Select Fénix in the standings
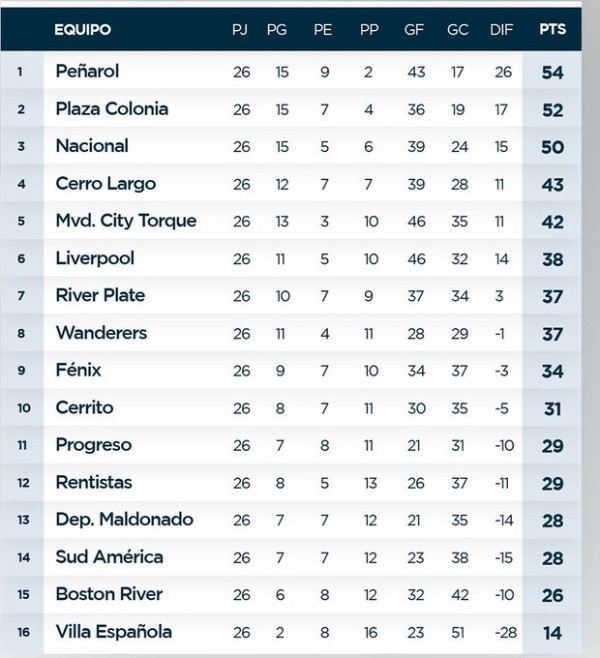The height and width of the screenshot is (658, 600). tap(78, 370)
